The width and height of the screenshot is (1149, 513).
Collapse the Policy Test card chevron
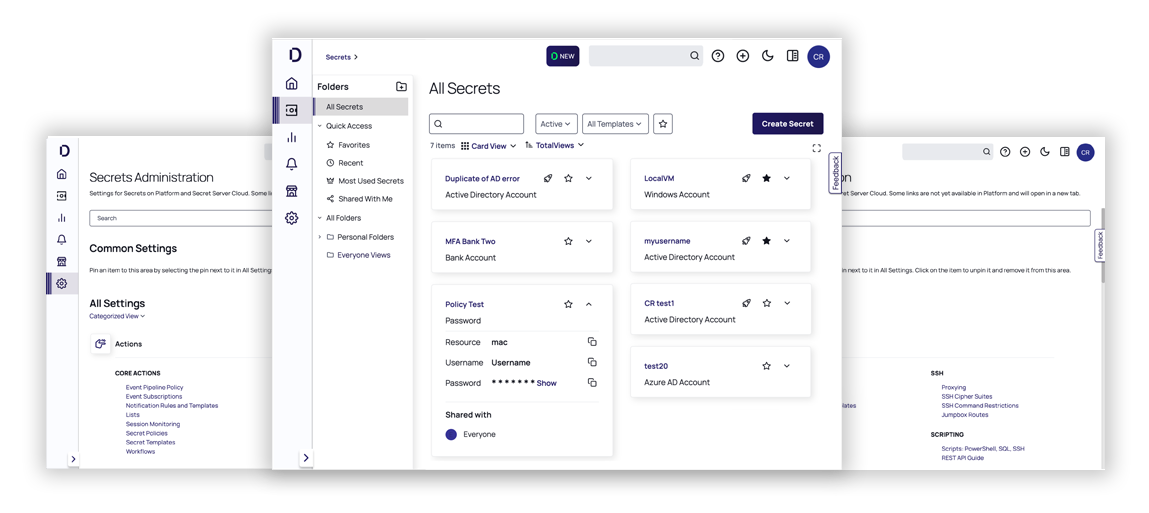click(589, 304)
